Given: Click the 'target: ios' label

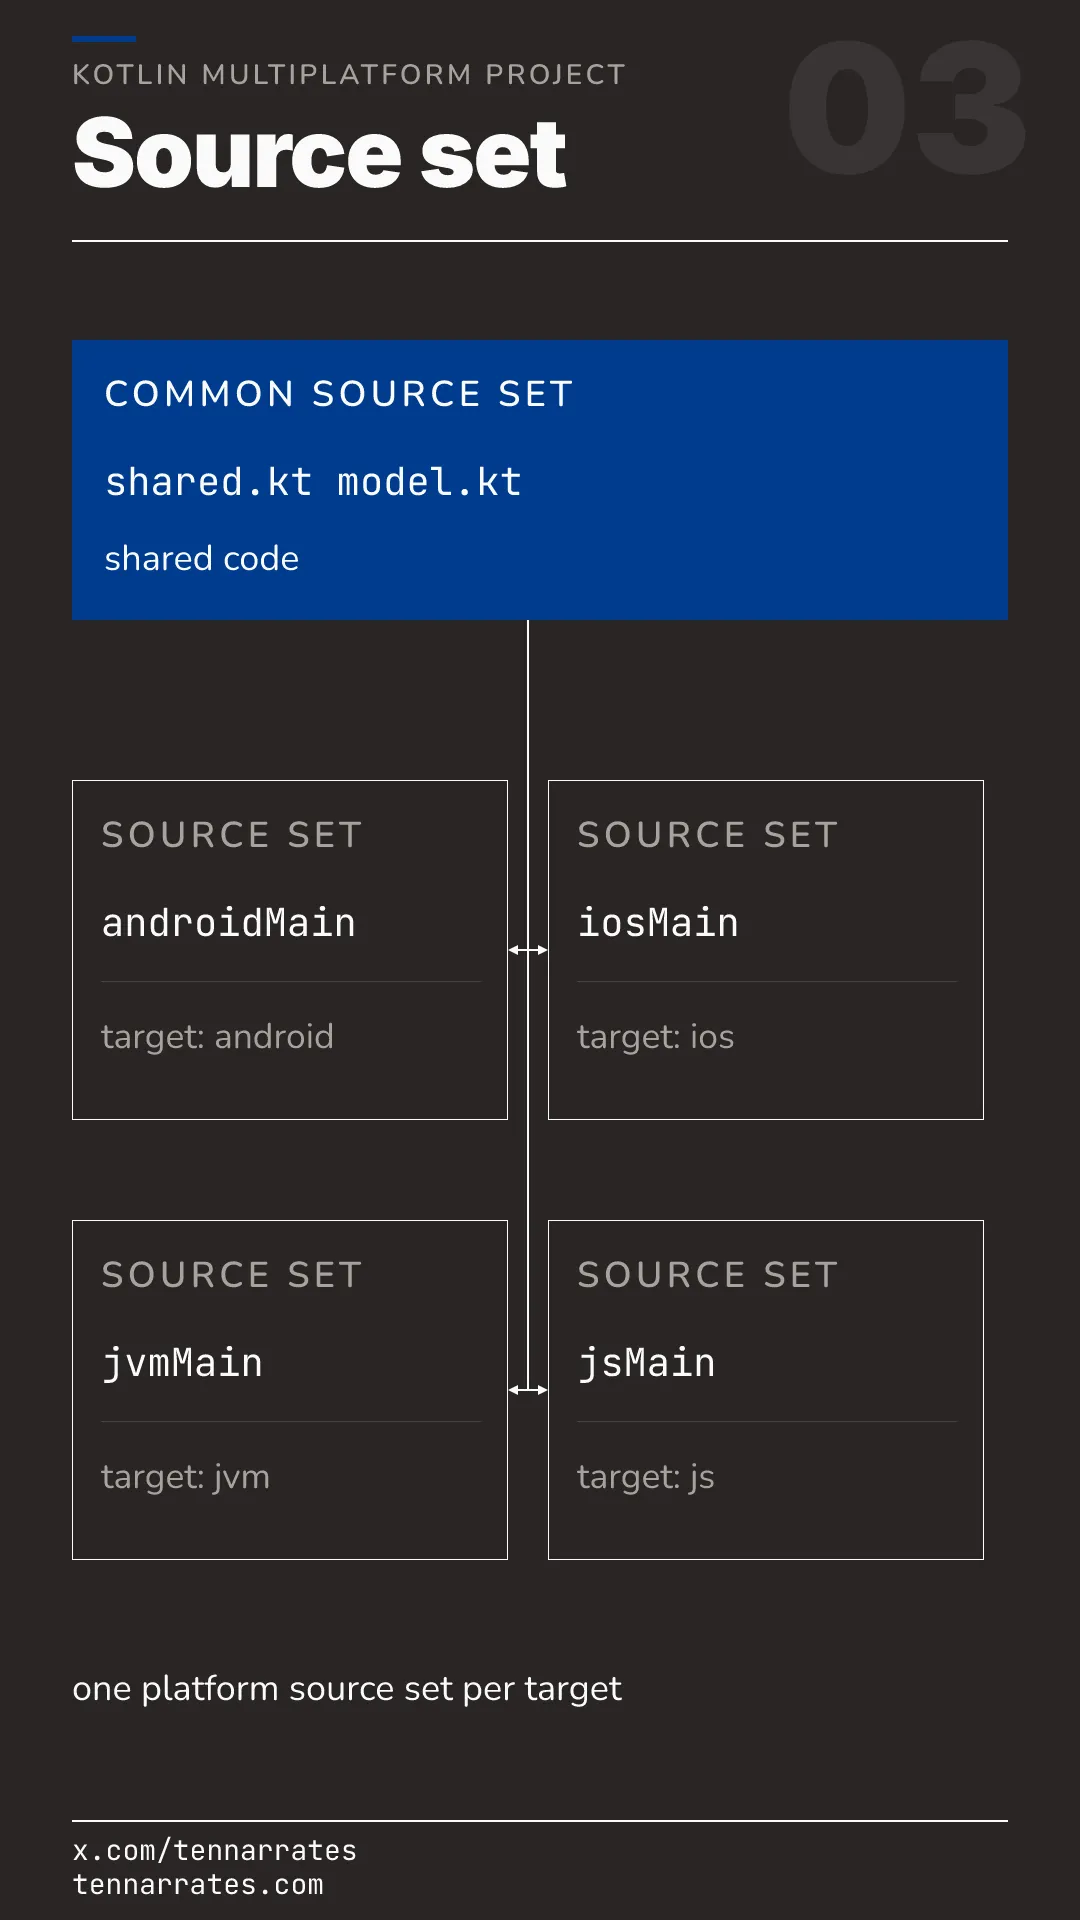Looking at the screenshot, I should tap(656, 1037).
